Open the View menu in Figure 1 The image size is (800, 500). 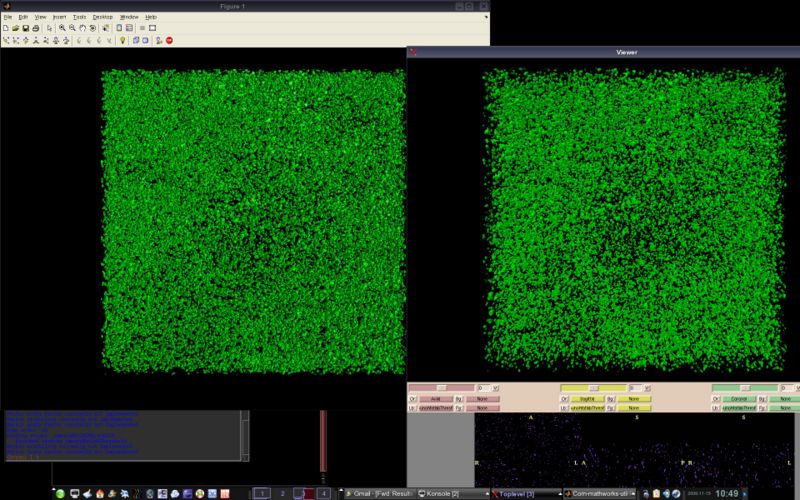click(x=40, y=17)
